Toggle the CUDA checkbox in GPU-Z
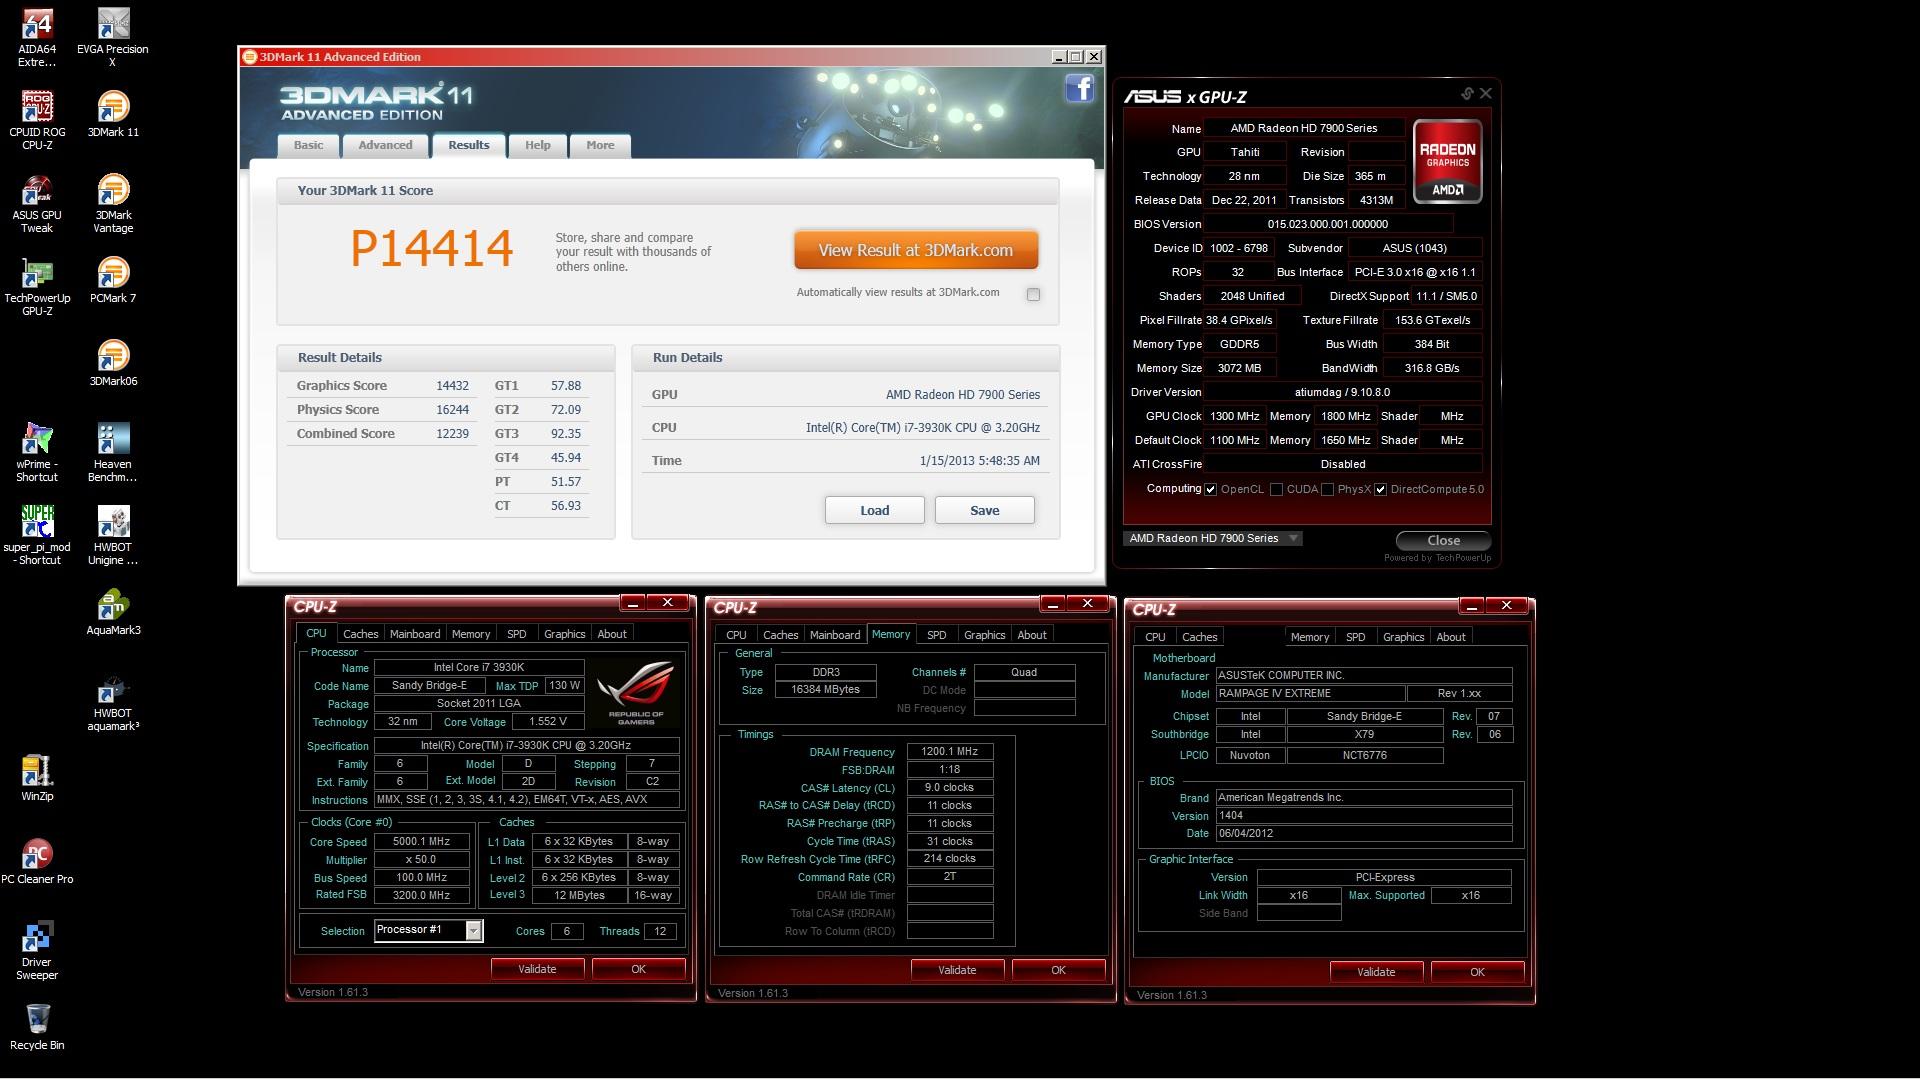 pos(1276,490)
